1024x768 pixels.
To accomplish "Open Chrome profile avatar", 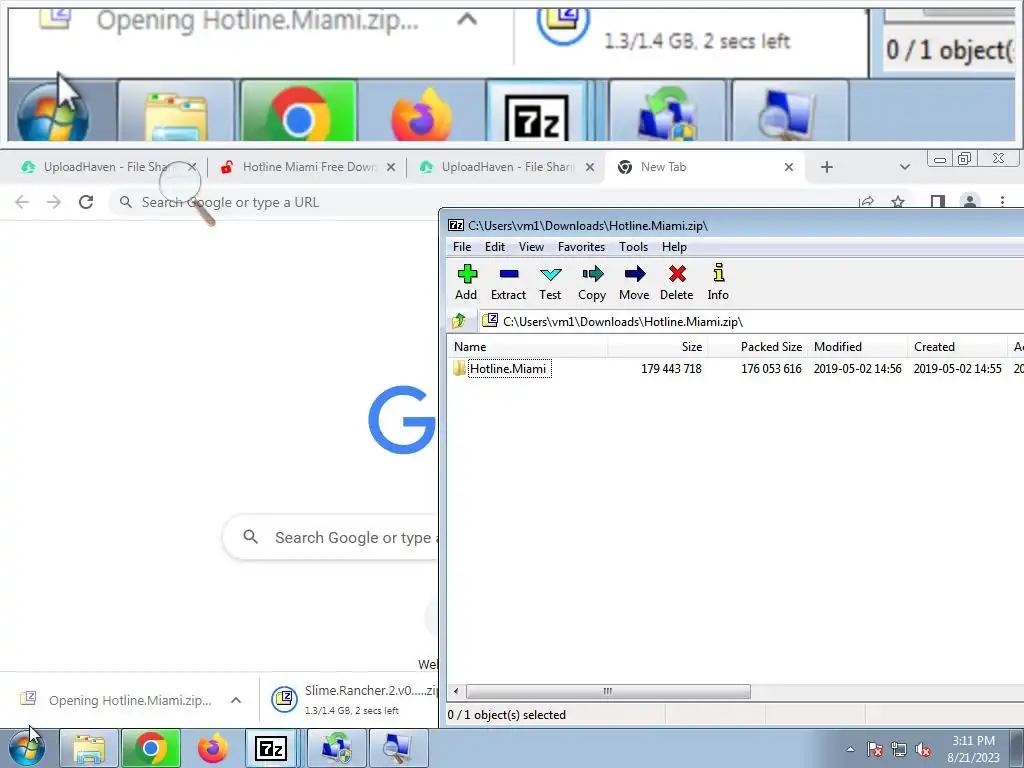I will 970,202.
